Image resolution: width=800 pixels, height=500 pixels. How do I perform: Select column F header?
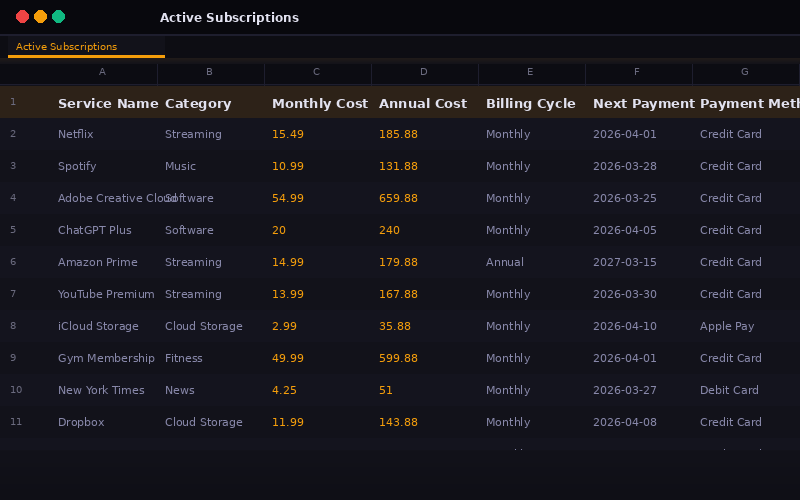pyautogui.click(x=639, y=72)
